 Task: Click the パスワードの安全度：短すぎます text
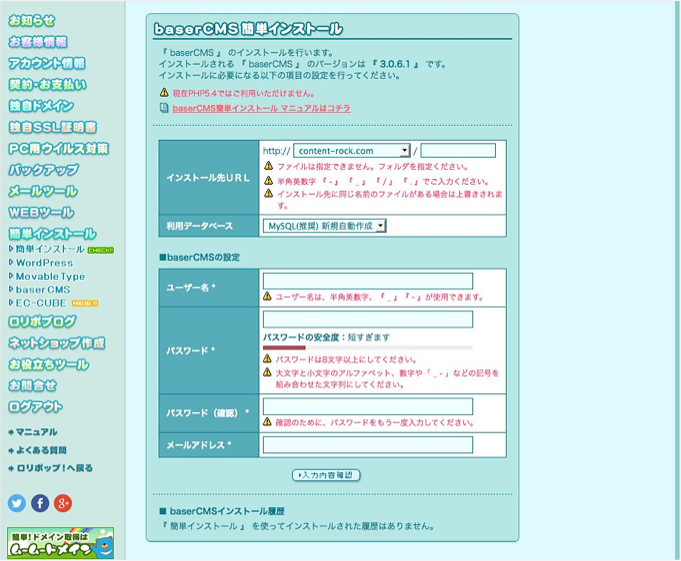tap(326, 337)
